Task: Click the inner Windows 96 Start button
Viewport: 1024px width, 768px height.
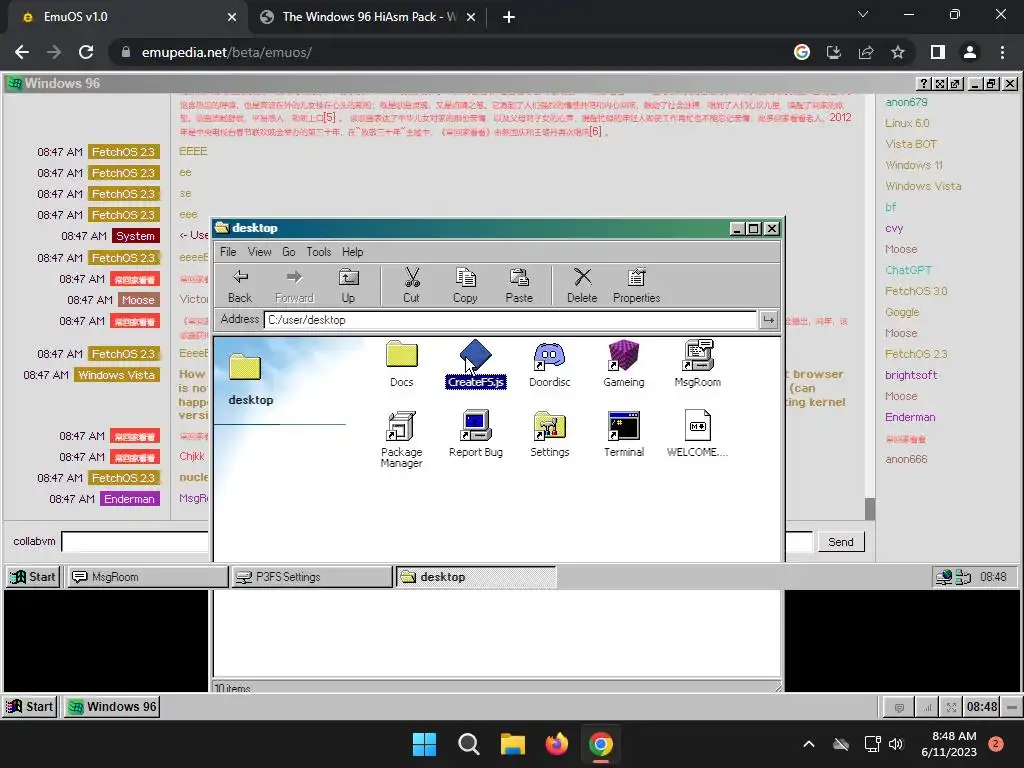Action: tap(33, 577)
